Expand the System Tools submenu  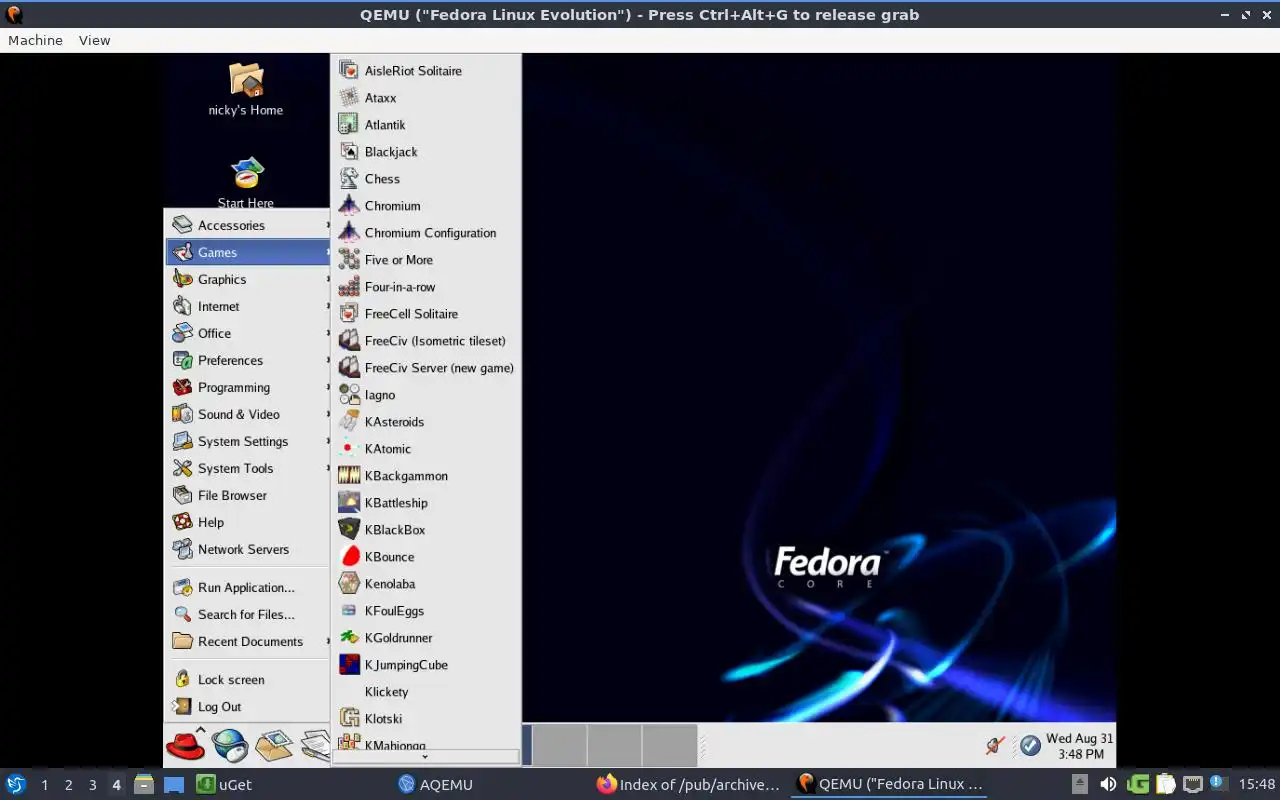click(248, 469)
